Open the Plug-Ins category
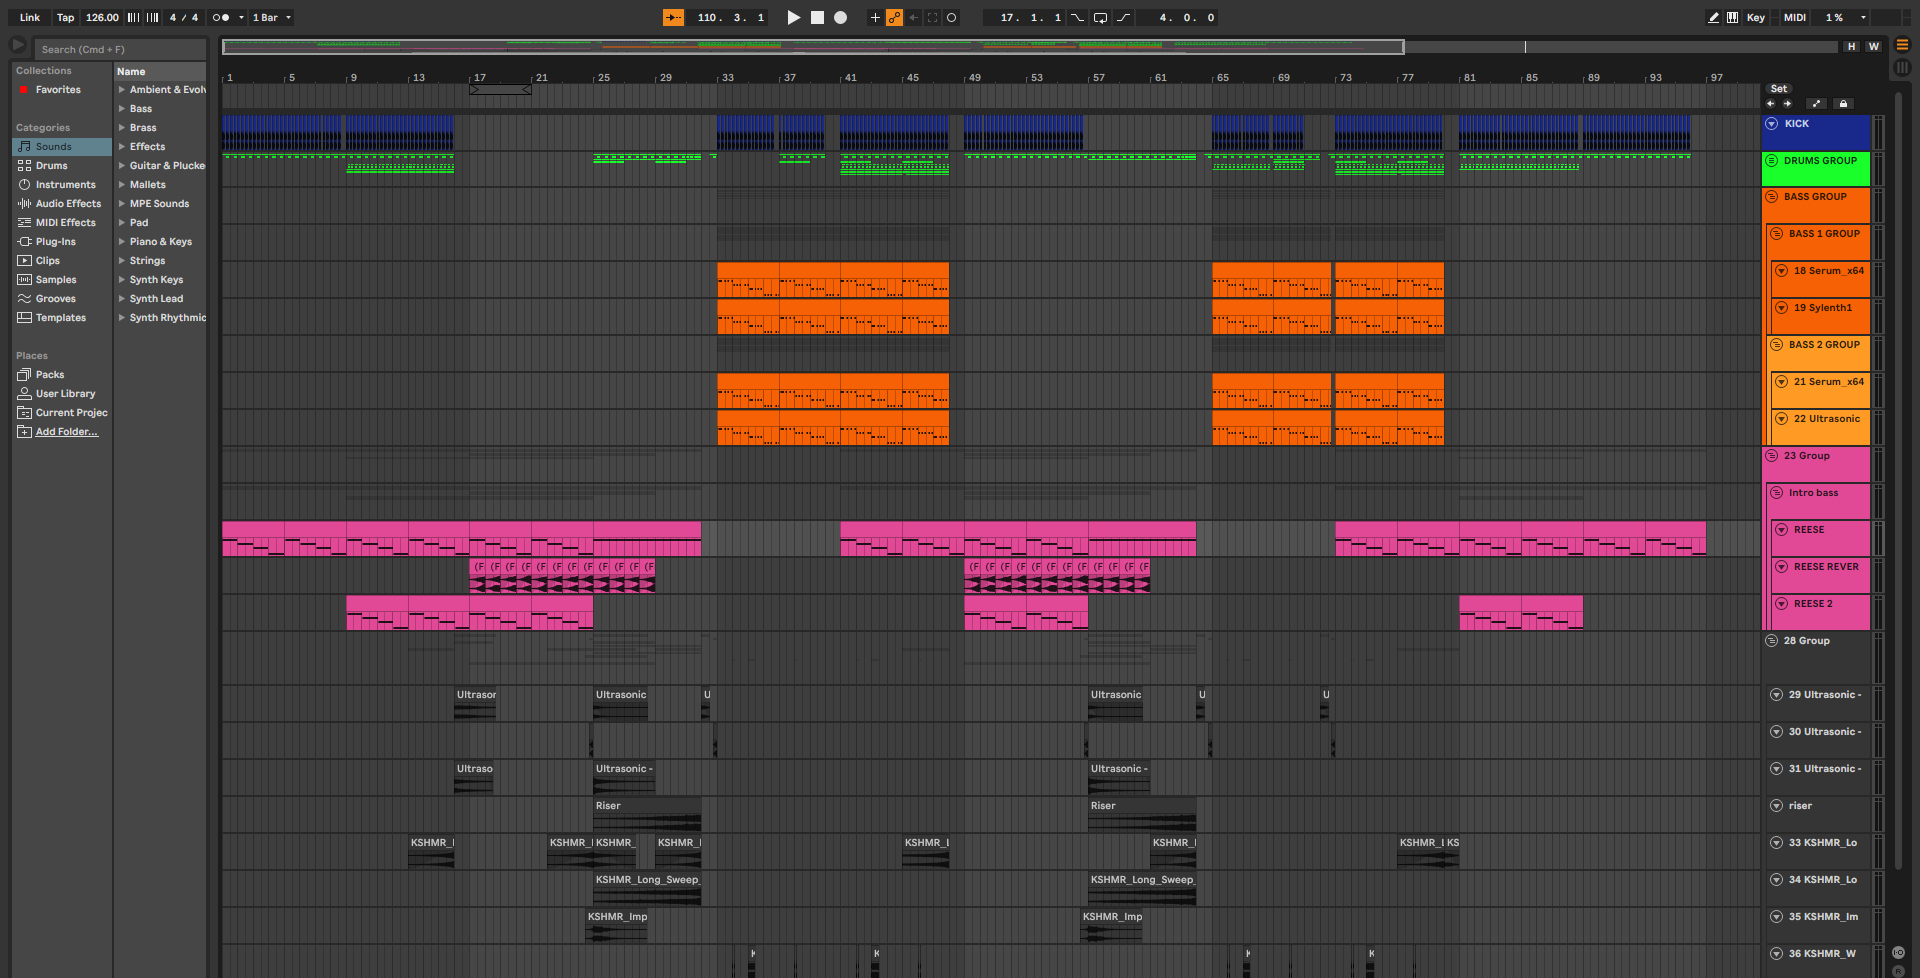Image resolution: width=1920 pixels, height=978 pixels. [62, 242]
